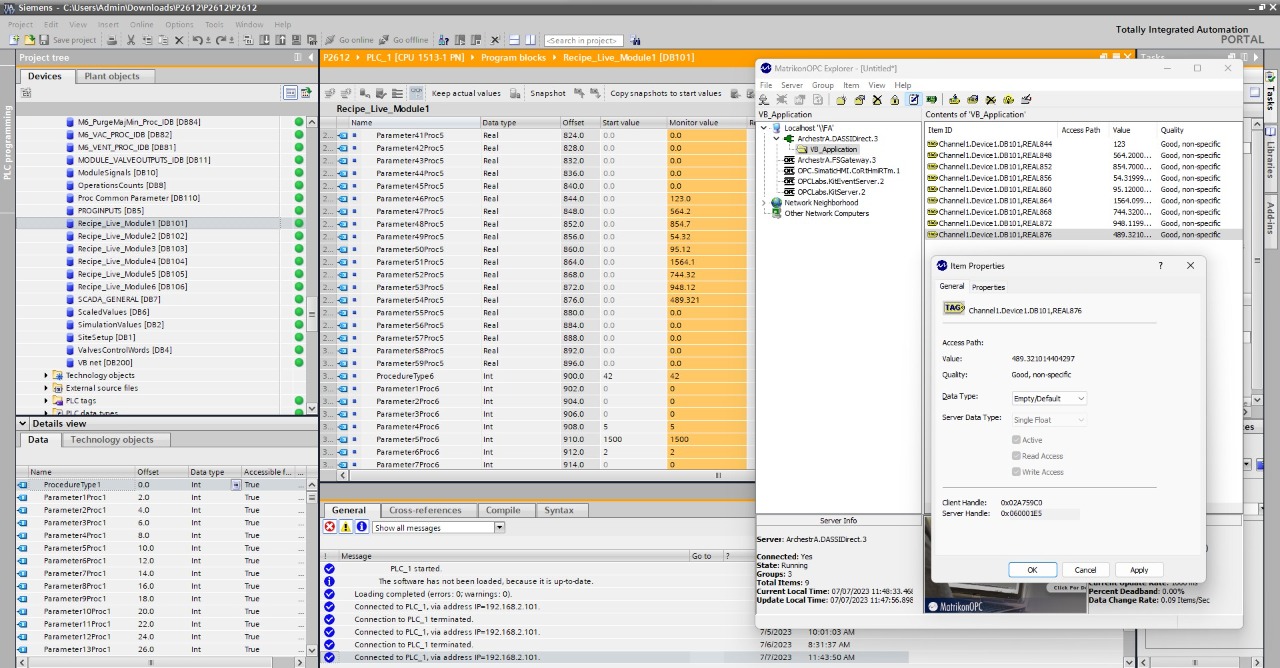Click the Parameter53Proc5 row name

[410, 287]
